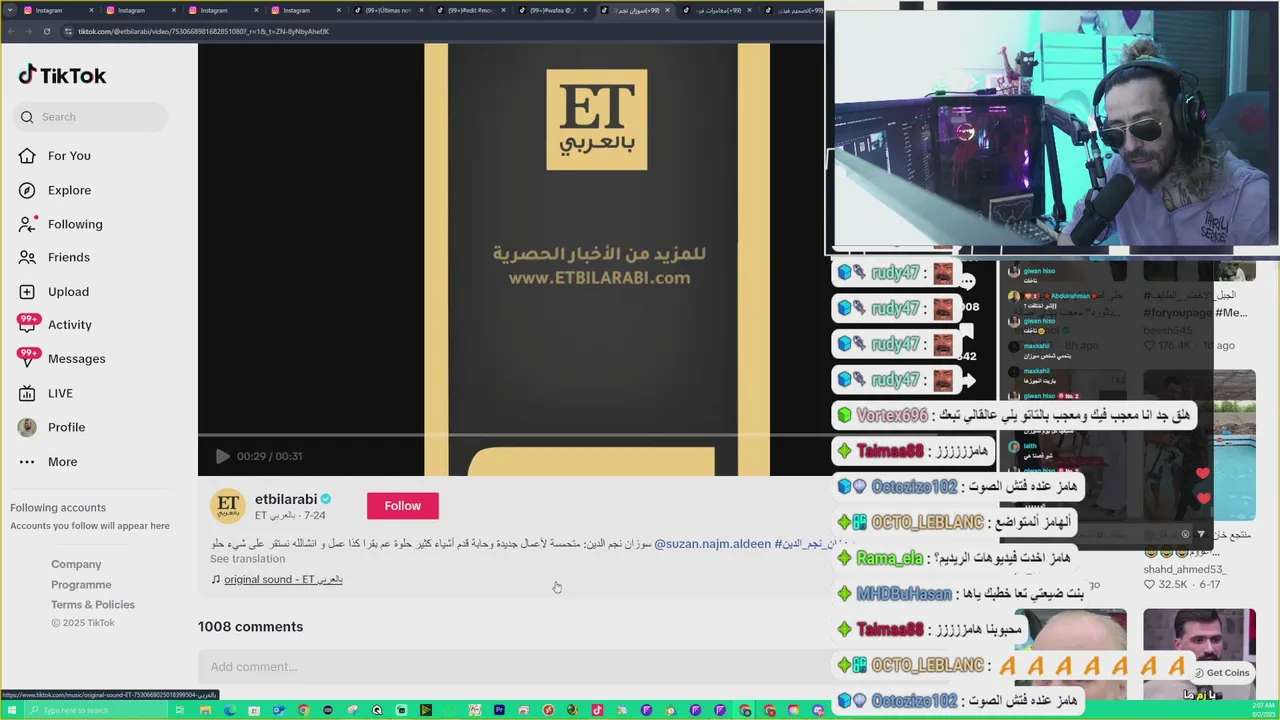Image resolution: width=1280 pixels, height=720 pixels.
Task: Click the '© 2025 TikTok' footer text
Action: 83,623
